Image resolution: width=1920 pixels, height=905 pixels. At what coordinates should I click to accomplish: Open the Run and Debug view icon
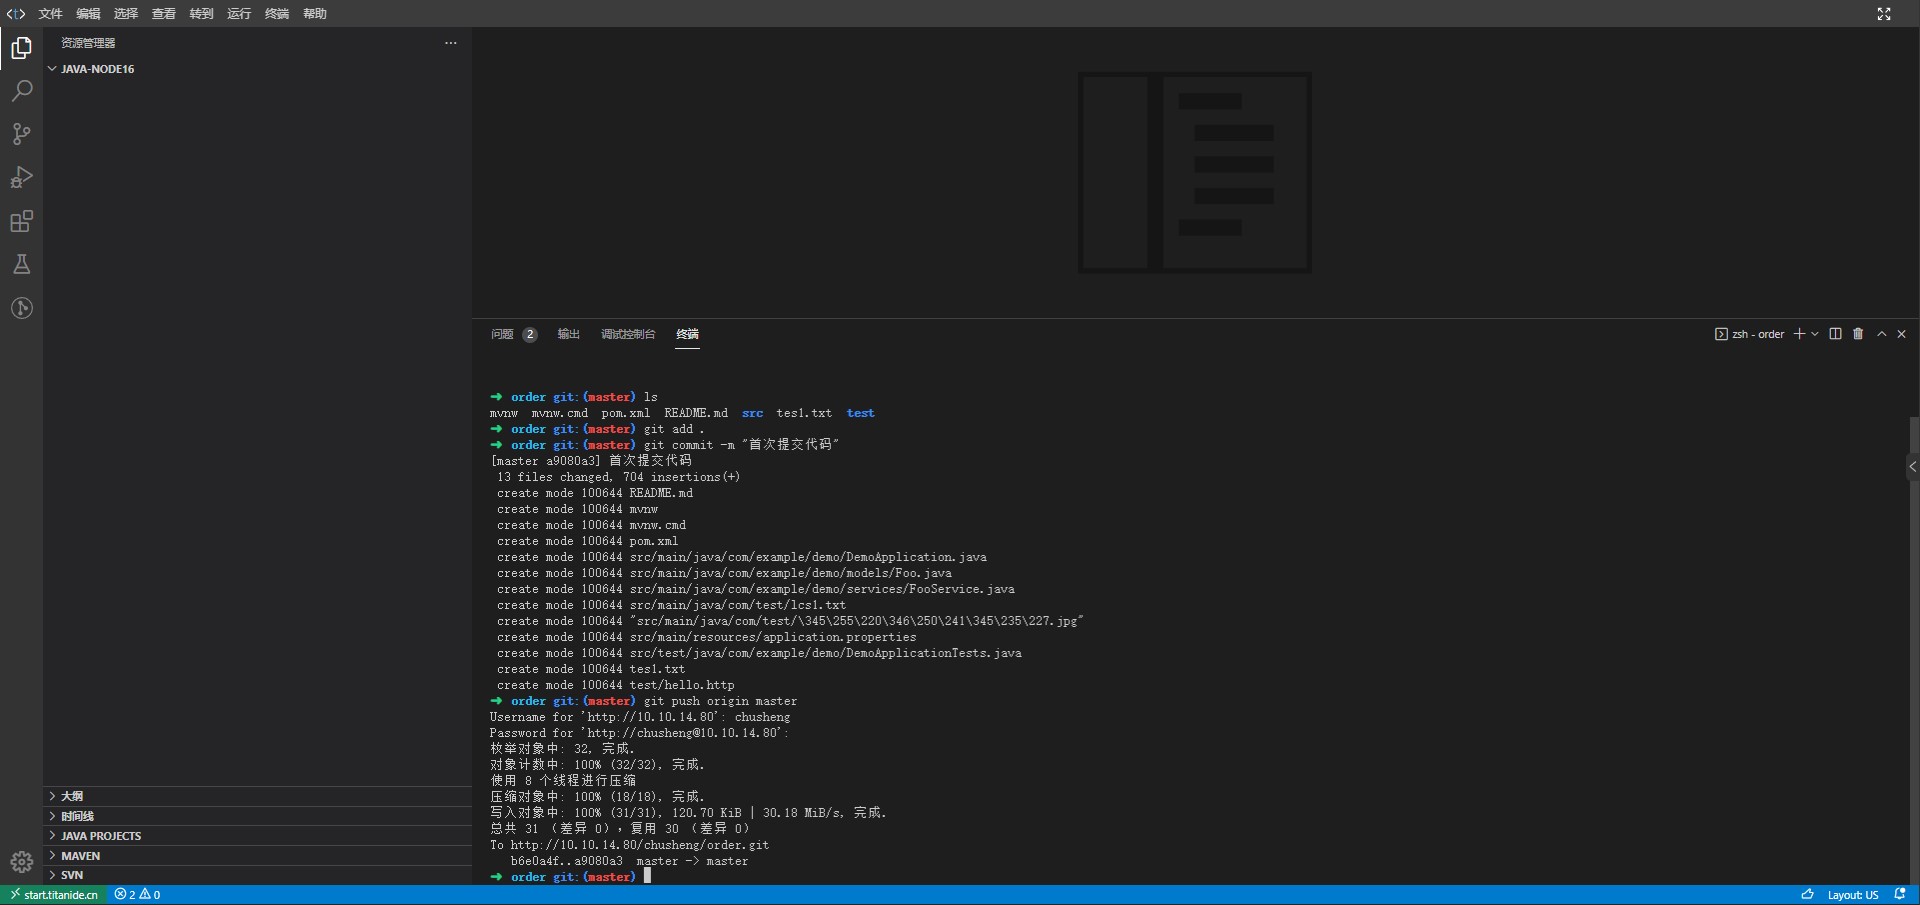tap(21, 177)
